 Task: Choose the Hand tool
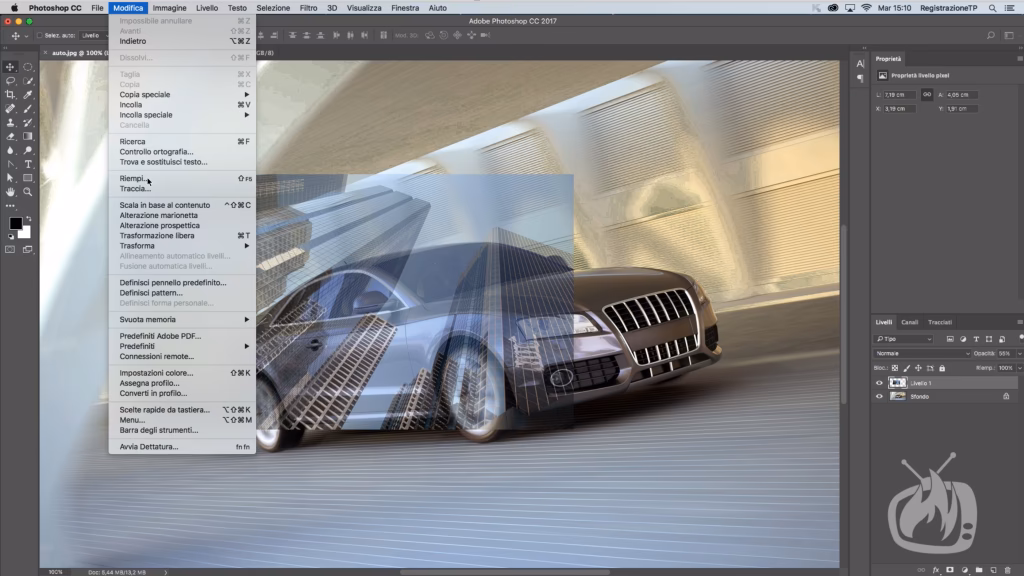(11, 191)
